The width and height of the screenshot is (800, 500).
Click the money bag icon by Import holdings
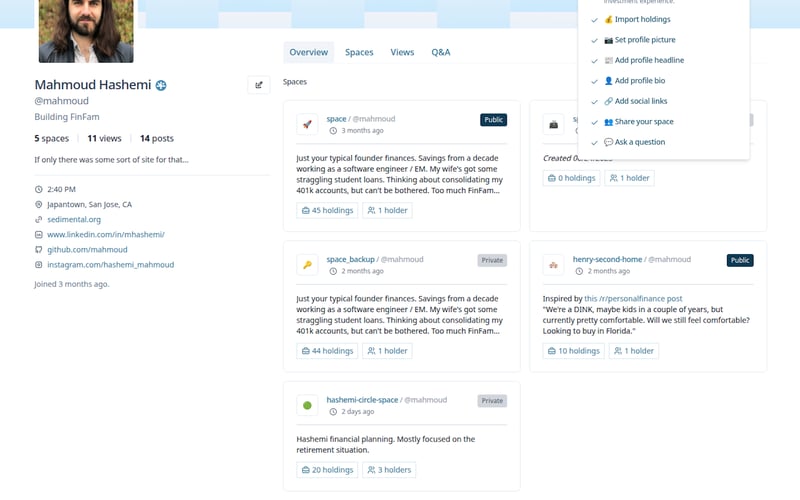pyautogui.click(x=608, y=19)
